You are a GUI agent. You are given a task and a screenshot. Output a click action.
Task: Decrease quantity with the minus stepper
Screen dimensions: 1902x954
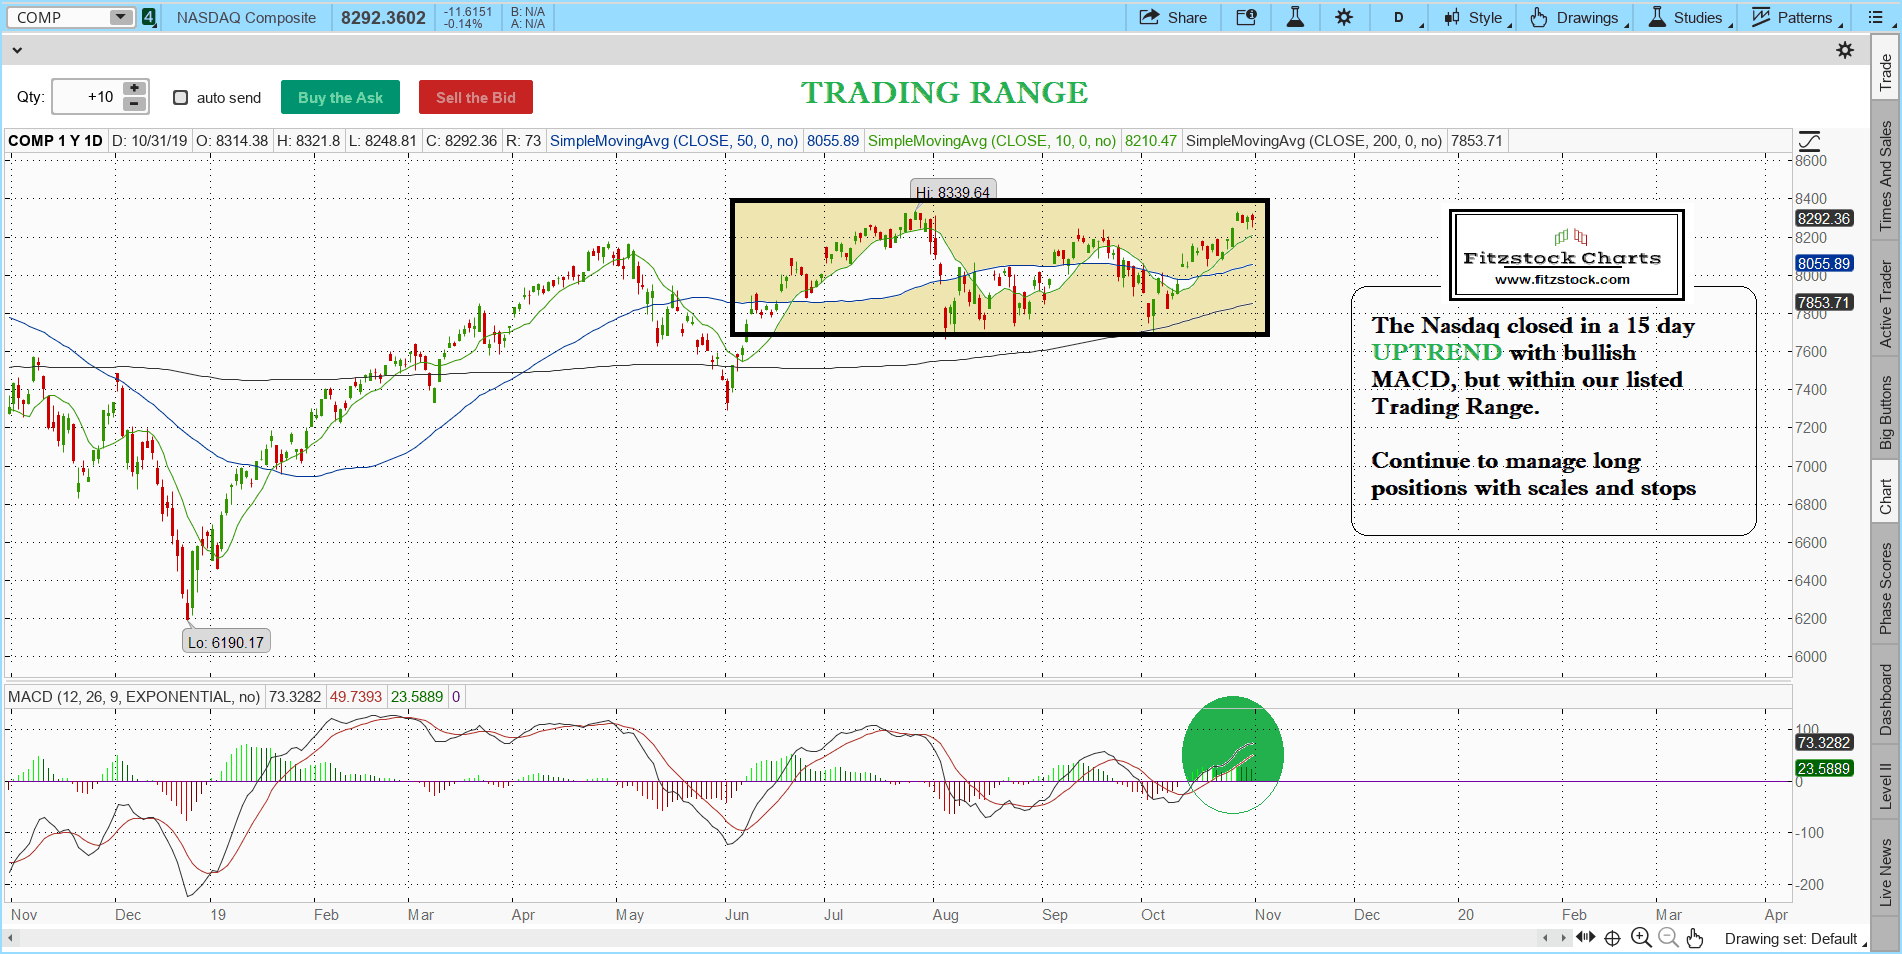point(134,104)
